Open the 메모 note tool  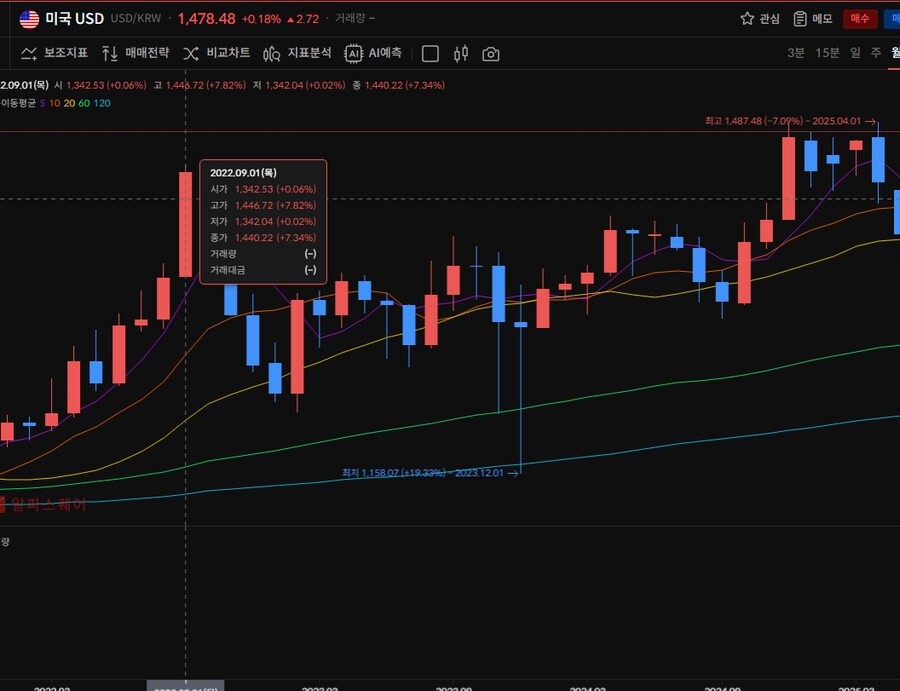[812, 18]
